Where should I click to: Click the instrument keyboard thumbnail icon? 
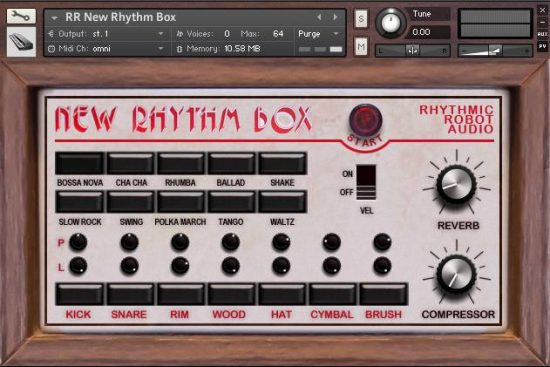tap(21, 42)
